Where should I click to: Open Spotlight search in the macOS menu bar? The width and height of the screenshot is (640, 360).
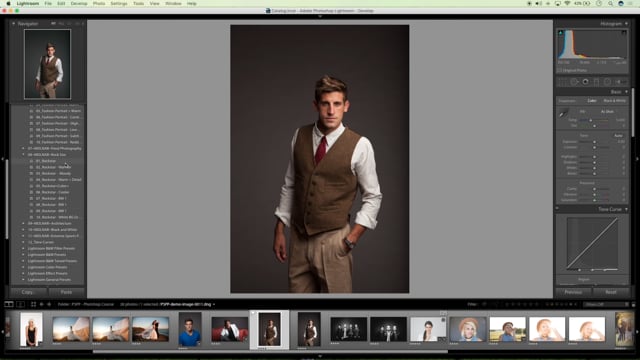pos(610,3)
